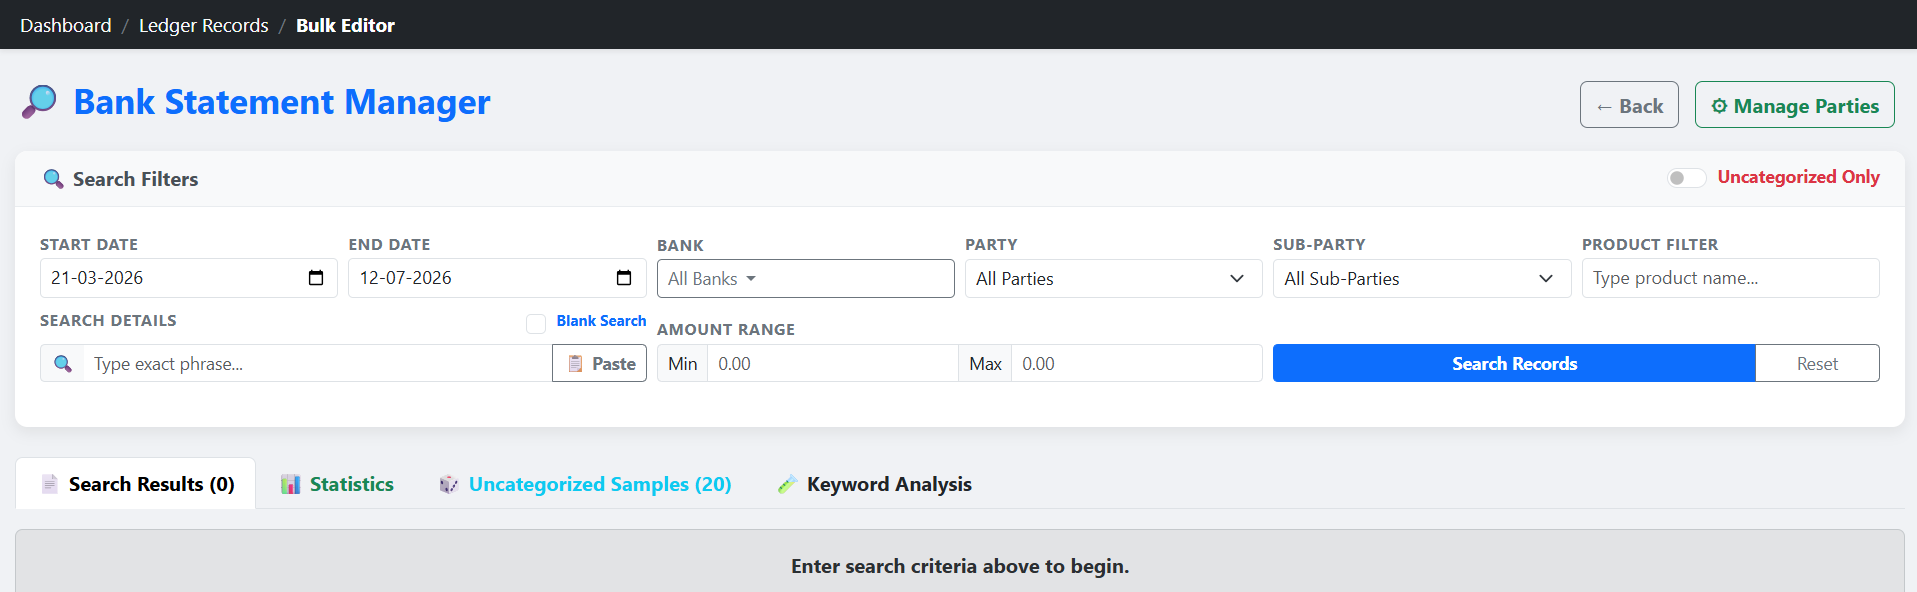Click the dice icon on Uncategorized Samples tab
Image resolution: width=1917 pixels, height=592 pixels.
pos(449,484)
